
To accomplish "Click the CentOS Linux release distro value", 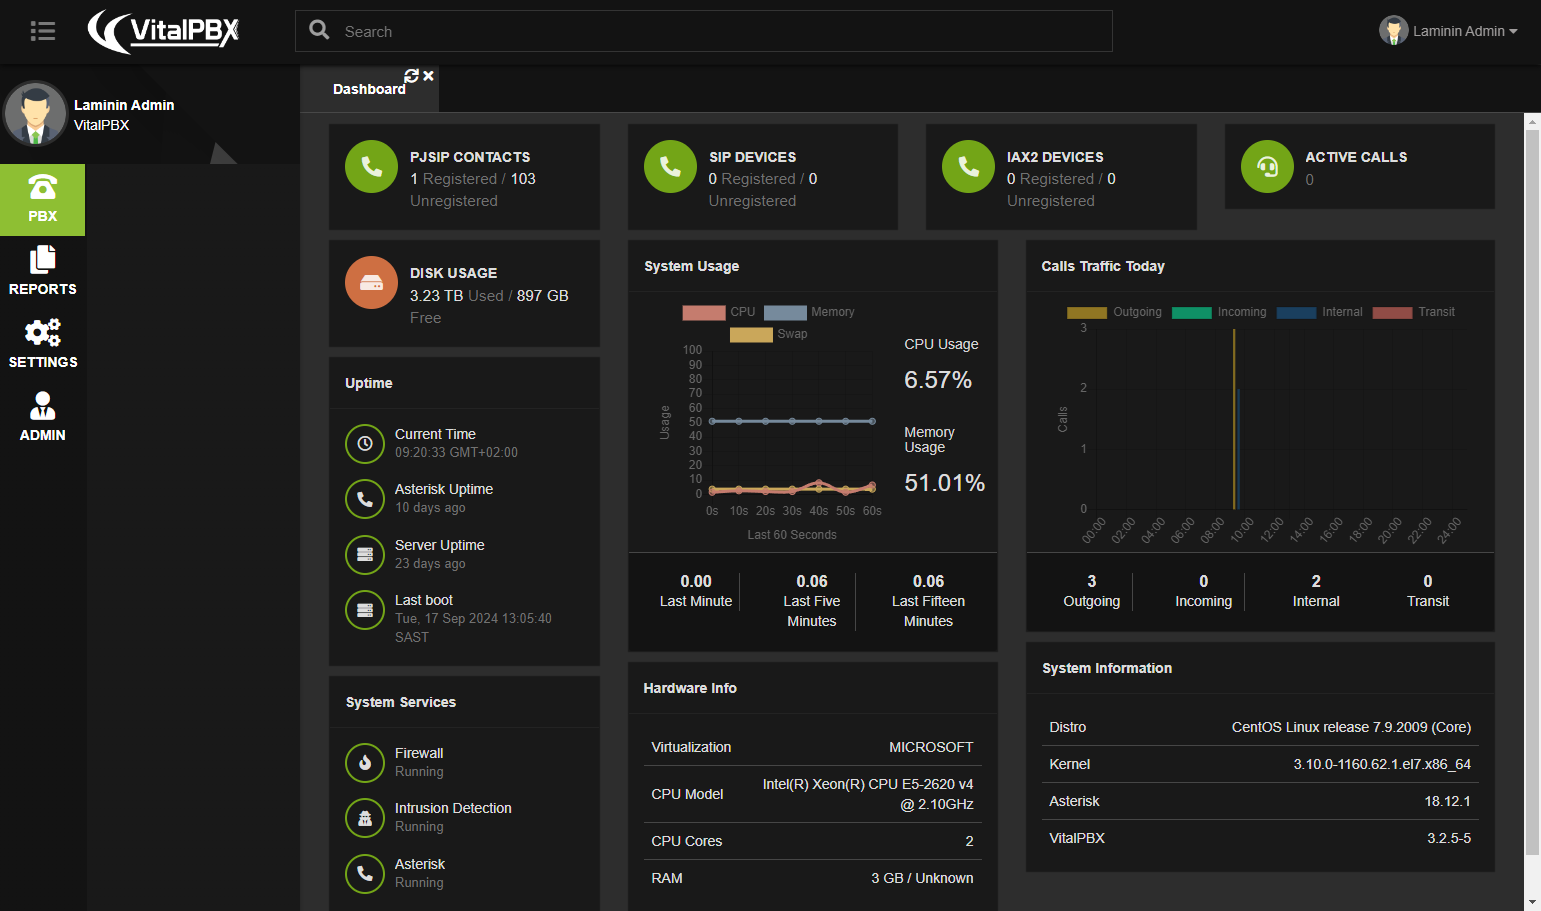I will 1351,727.
